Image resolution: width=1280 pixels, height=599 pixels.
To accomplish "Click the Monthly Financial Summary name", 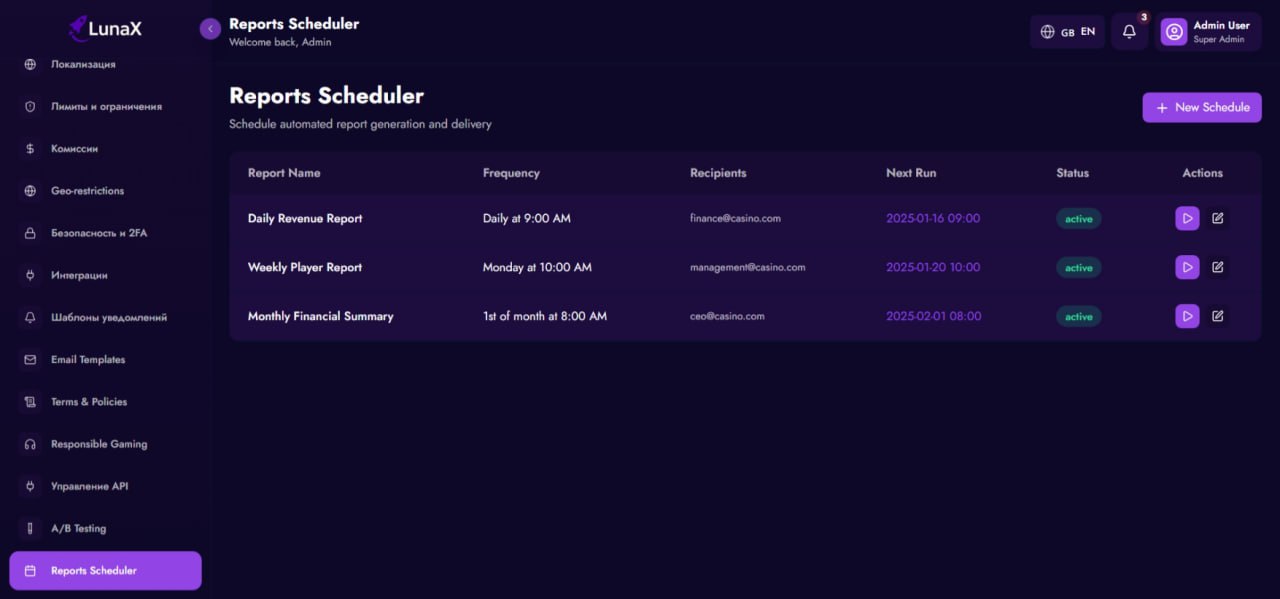I will [321, 316].
